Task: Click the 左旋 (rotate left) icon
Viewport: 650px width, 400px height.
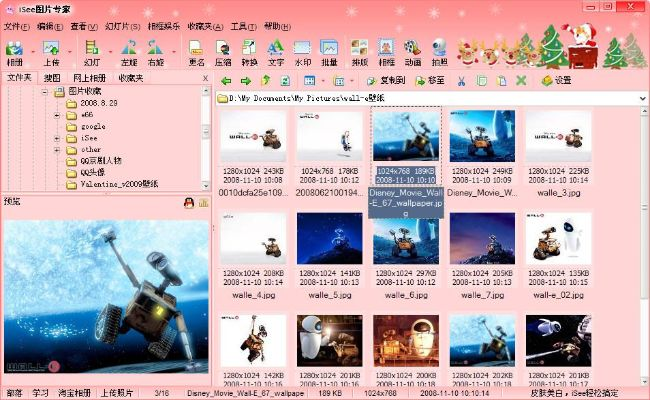Action: [129, 52]
